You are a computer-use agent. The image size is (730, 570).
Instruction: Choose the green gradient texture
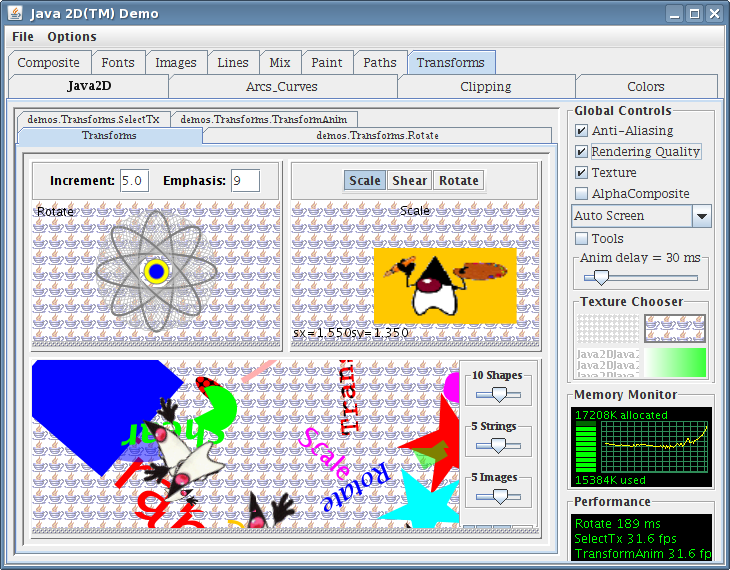click(x=676, y=361)
